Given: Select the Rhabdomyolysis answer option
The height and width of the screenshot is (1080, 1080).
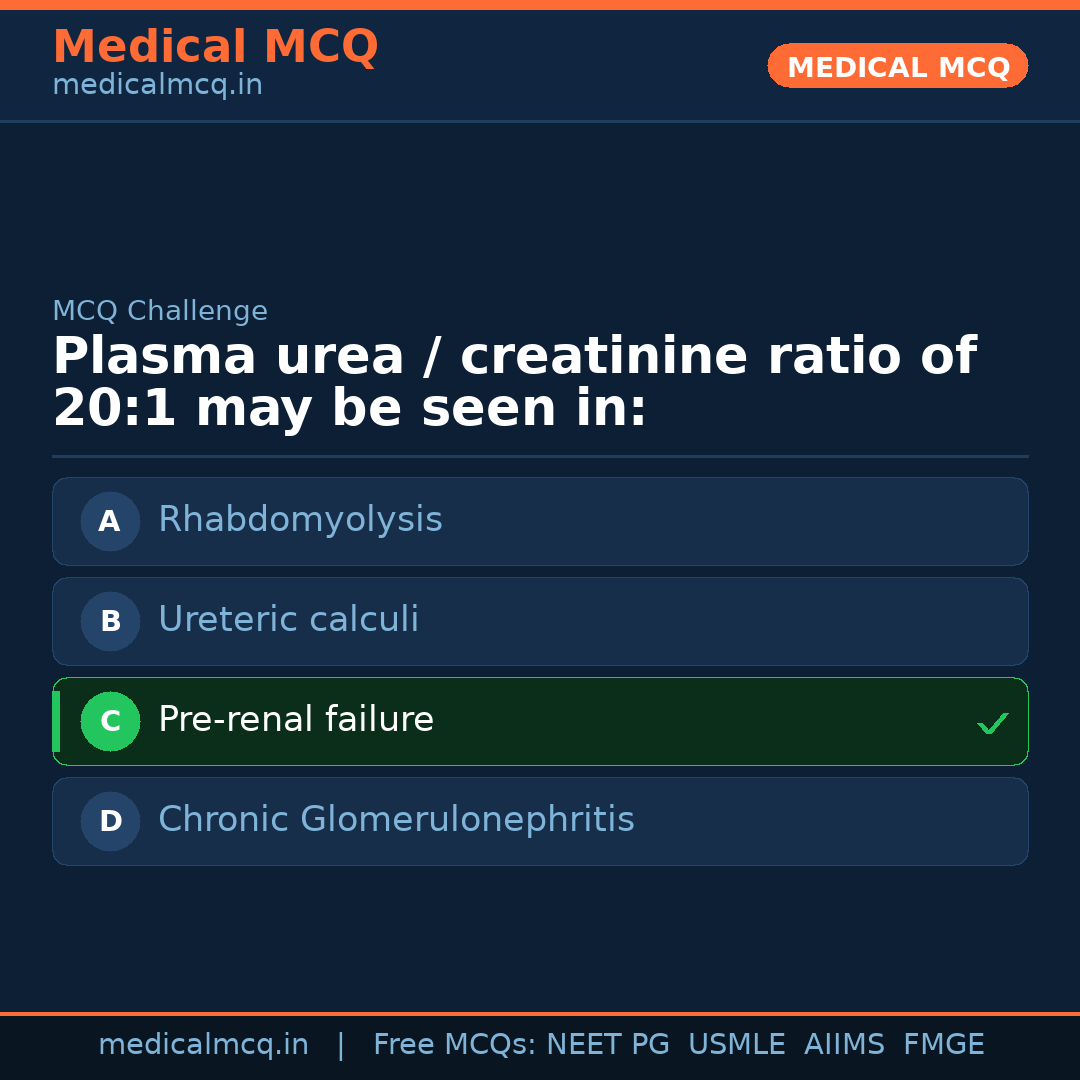Looking at the screenshot, I should tap(300, 520).
